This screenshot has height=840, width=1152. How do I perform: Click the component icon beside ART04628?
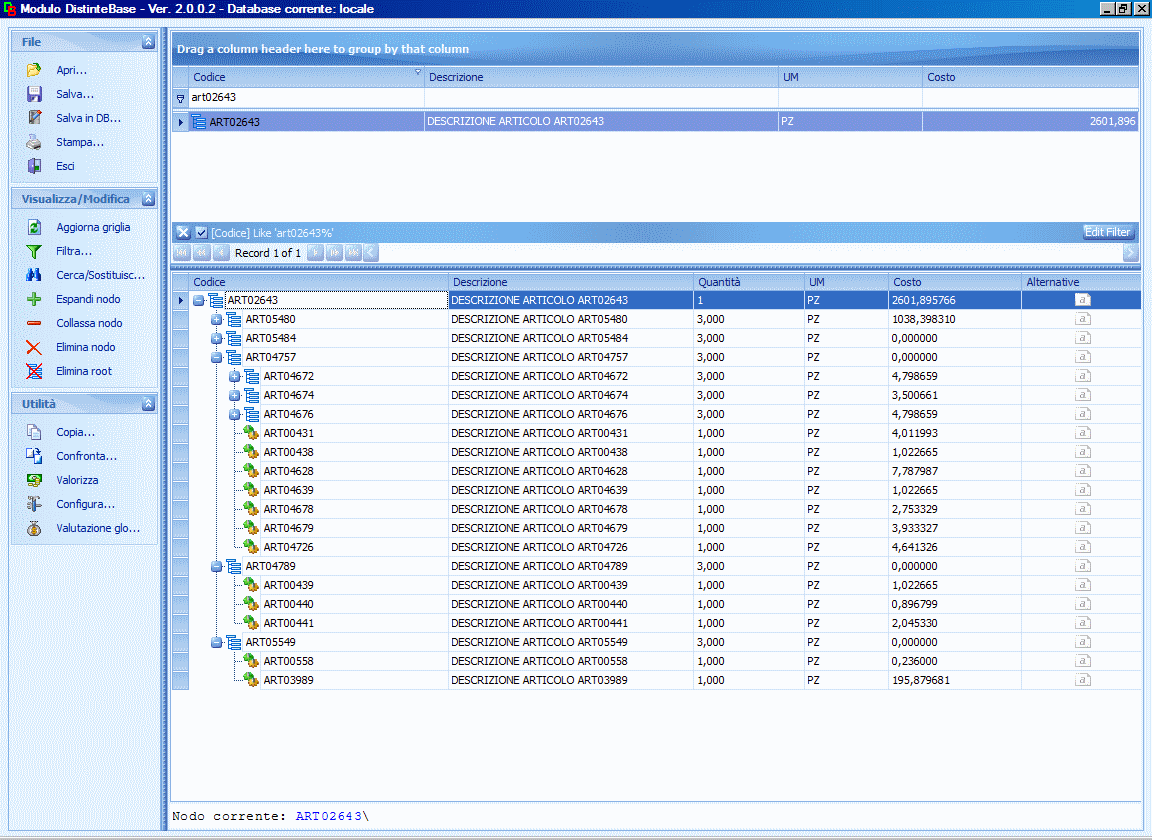[x=251, y=471]
